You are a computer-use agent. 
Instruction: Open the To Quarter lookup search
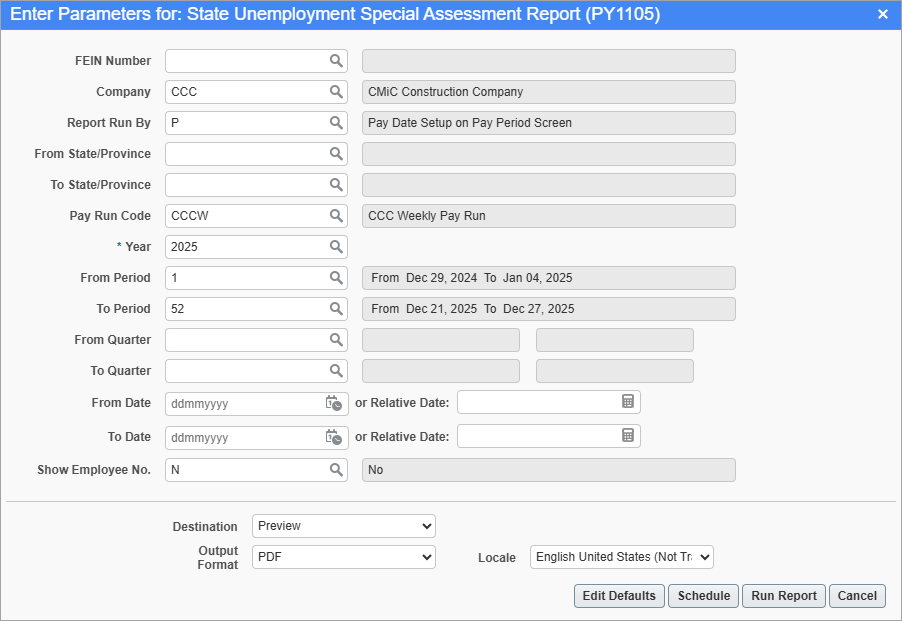point(336,371)
